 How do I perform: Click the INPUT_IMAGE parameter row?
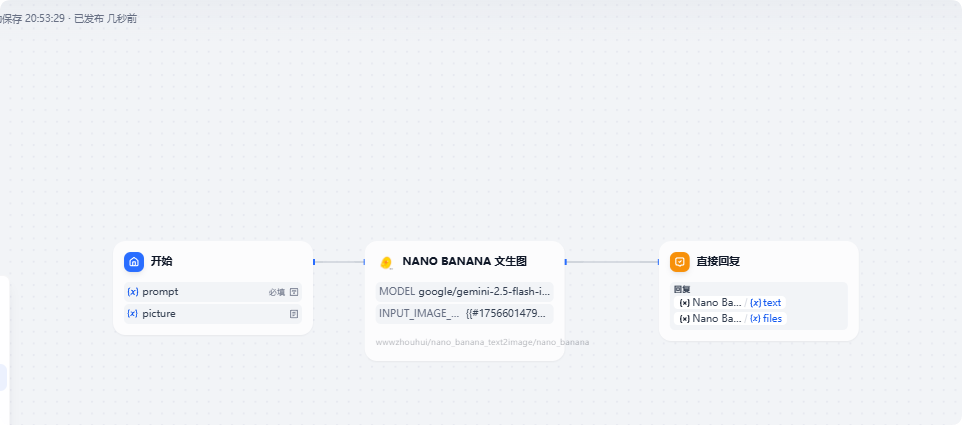(x=464, y=313)
